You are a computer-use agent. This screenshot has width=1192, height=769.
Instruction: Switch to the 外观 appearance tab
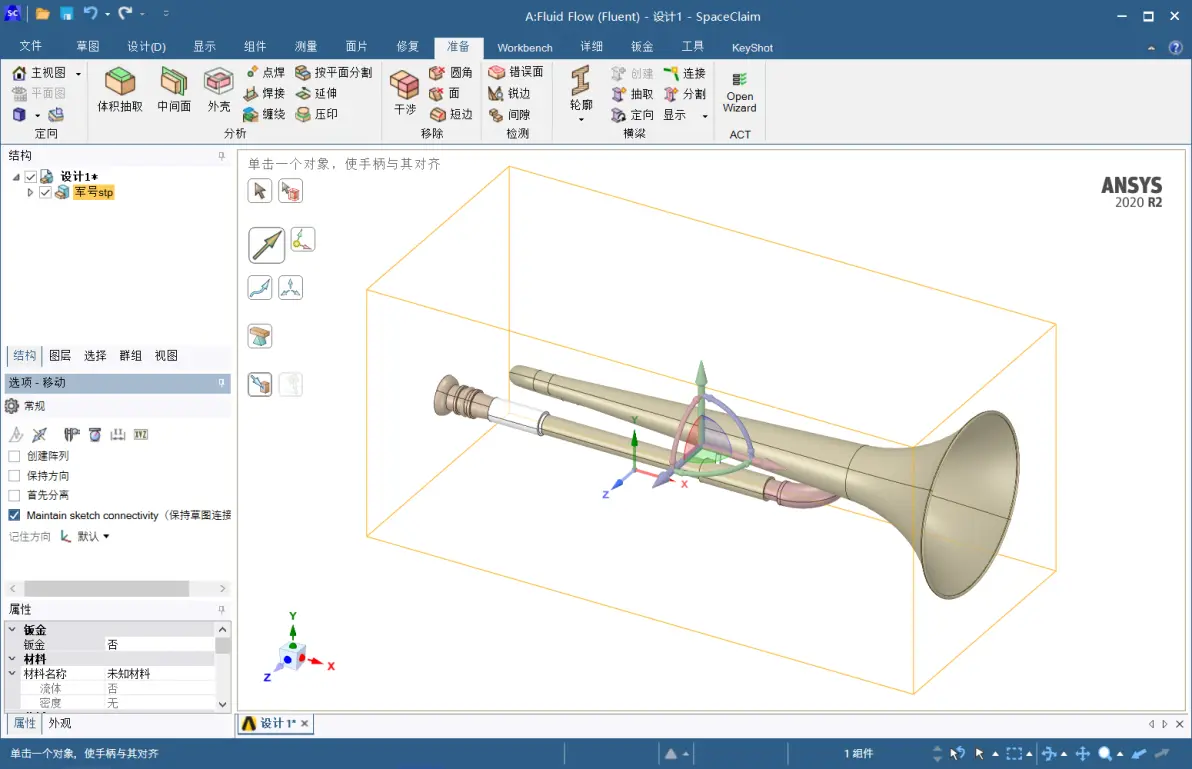(60, 723)
